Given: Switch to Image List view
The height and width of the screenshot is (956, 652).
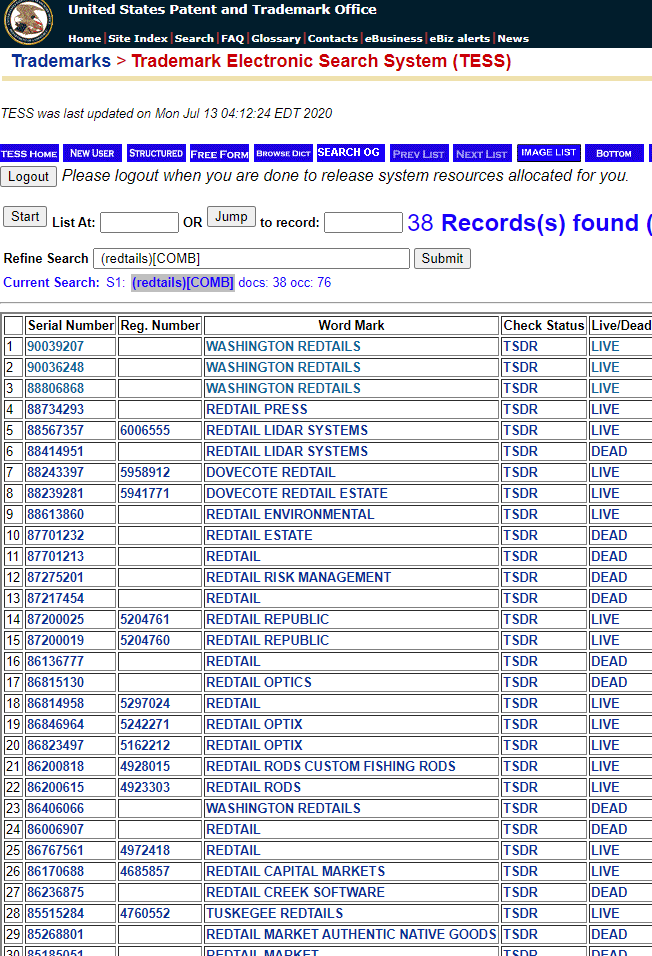Looking at the screenshot, I should click(x=548, y=152).
